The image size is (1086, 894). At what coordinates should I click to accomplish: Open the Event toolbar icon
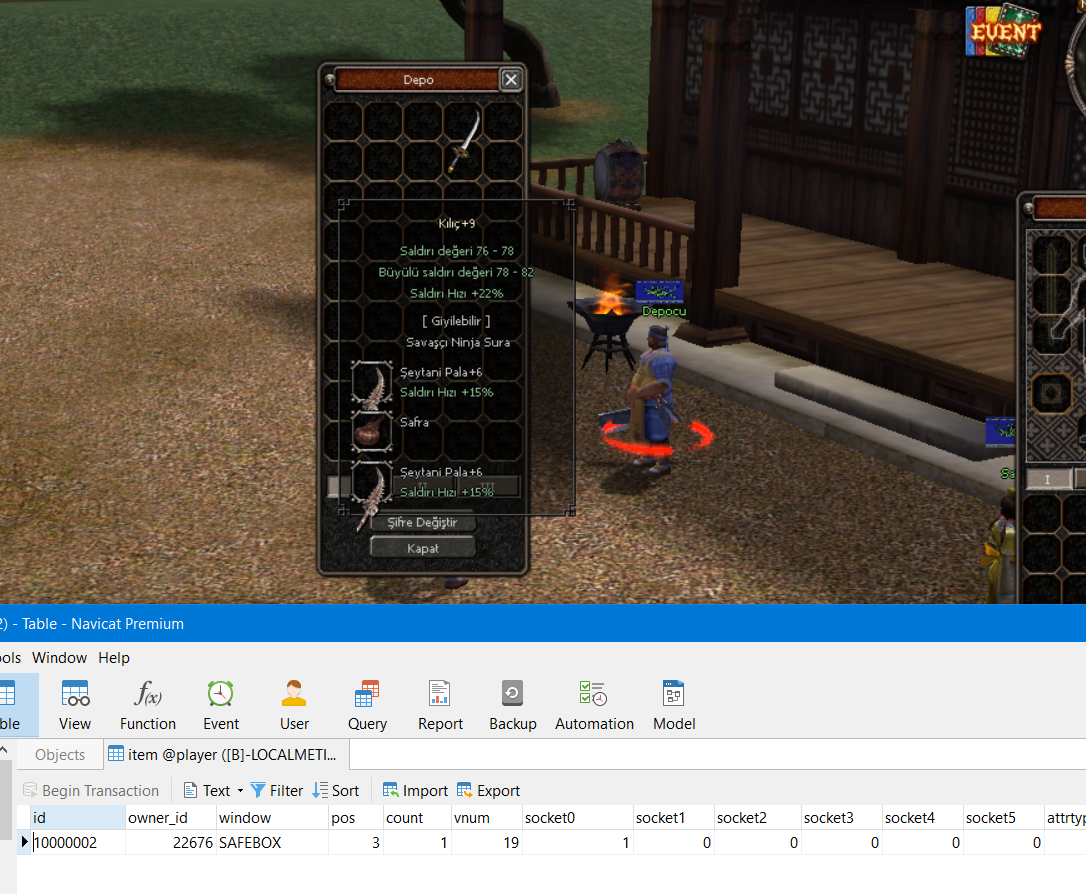tap(221, 705)
